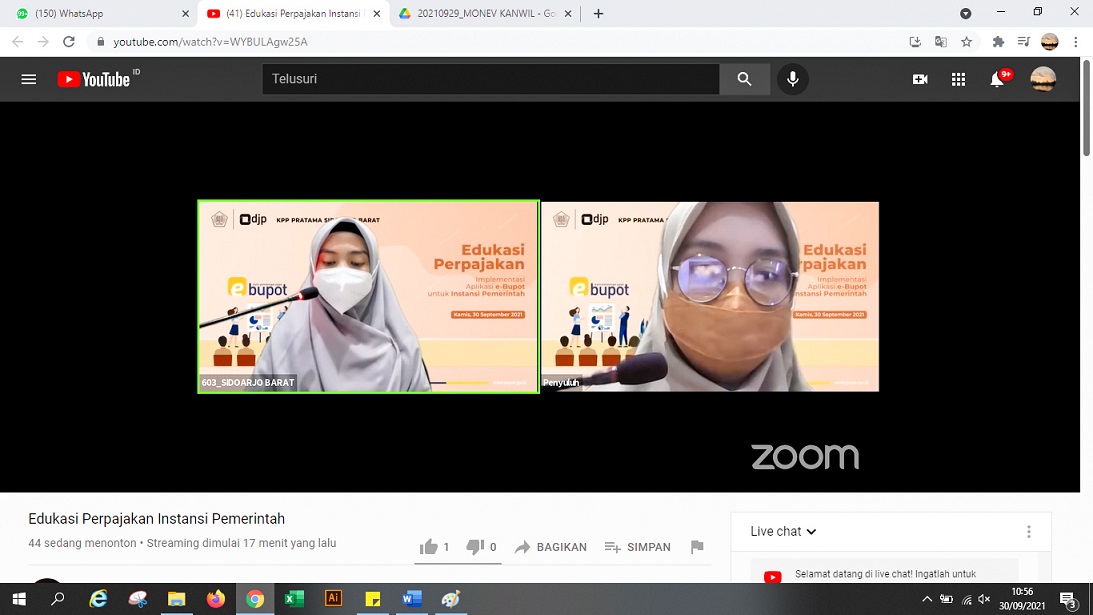Image resolution: width=1093 pixels, height=615 pixels.
Task: Switch to the WhatsApp tab
Action: pyautogui.click(x=95, y=14)
